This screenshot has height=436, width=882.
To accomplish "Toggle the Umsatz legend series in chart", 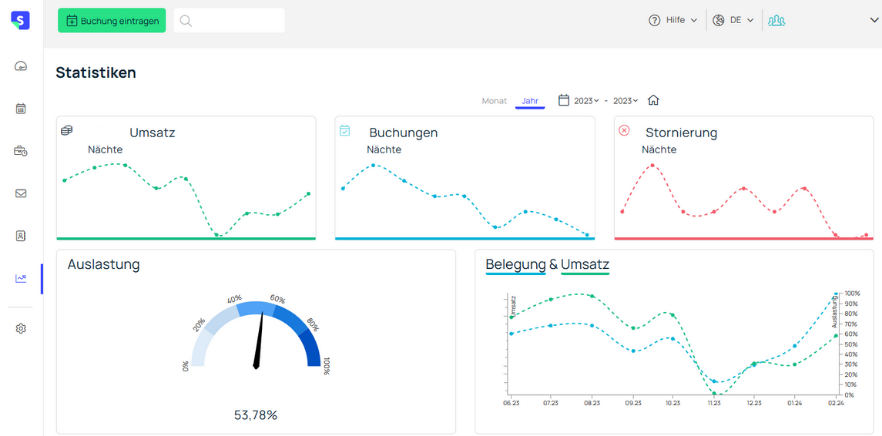I will coord(585,264).
